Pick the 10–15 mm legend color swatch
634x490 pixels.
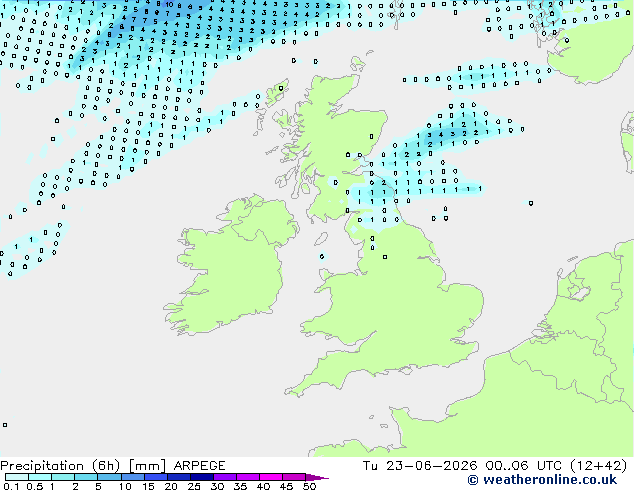click(132, 477)
